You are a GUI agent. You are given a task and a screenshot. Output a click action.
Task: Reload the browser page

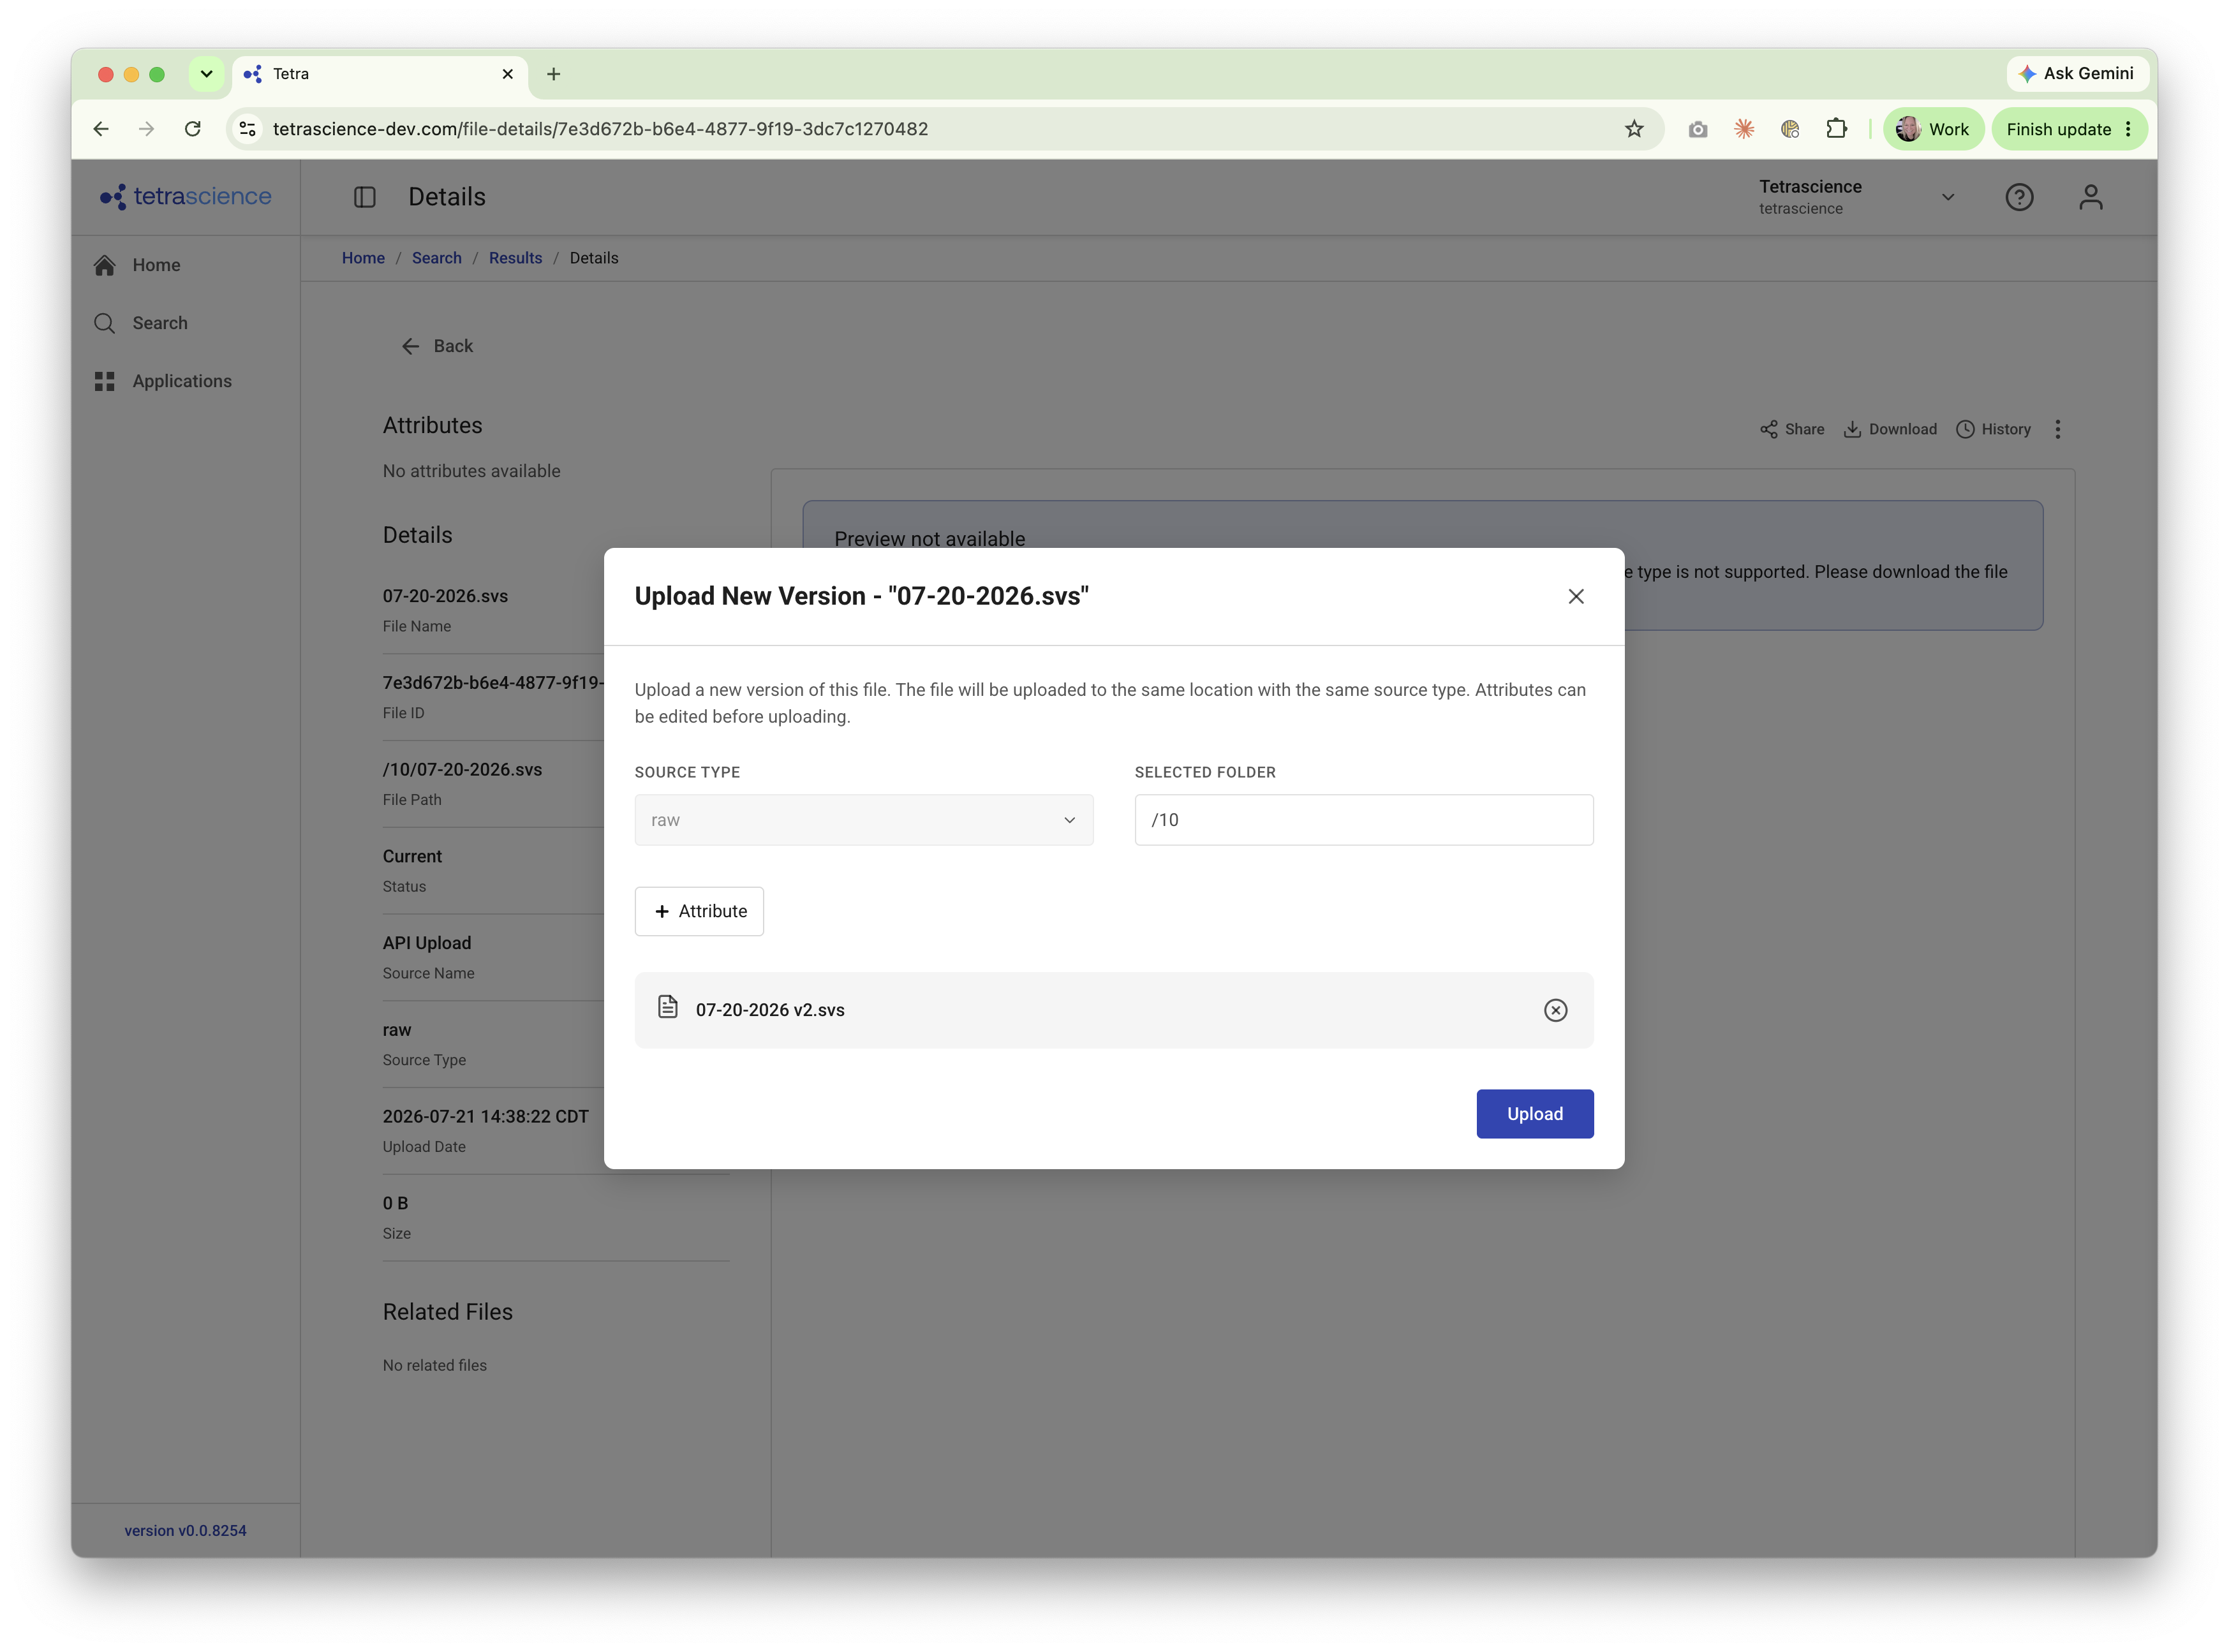(x=193, y=129)
